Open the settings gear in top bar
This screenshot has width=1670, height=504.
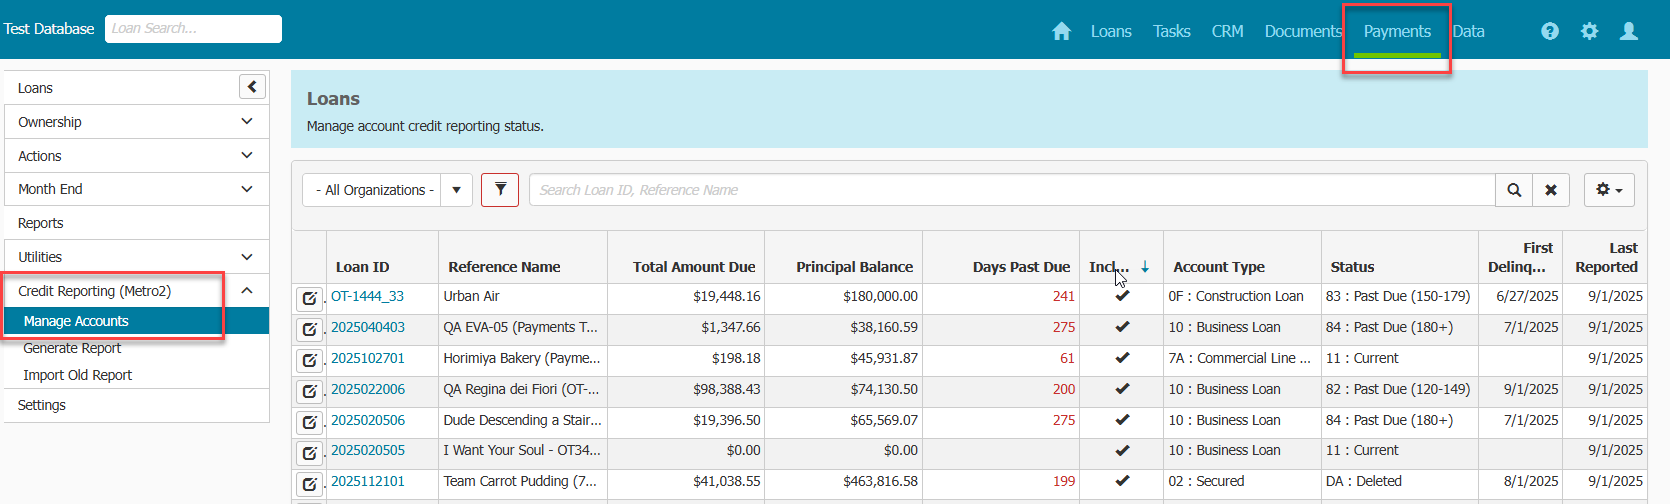[x=1589, y=31]
